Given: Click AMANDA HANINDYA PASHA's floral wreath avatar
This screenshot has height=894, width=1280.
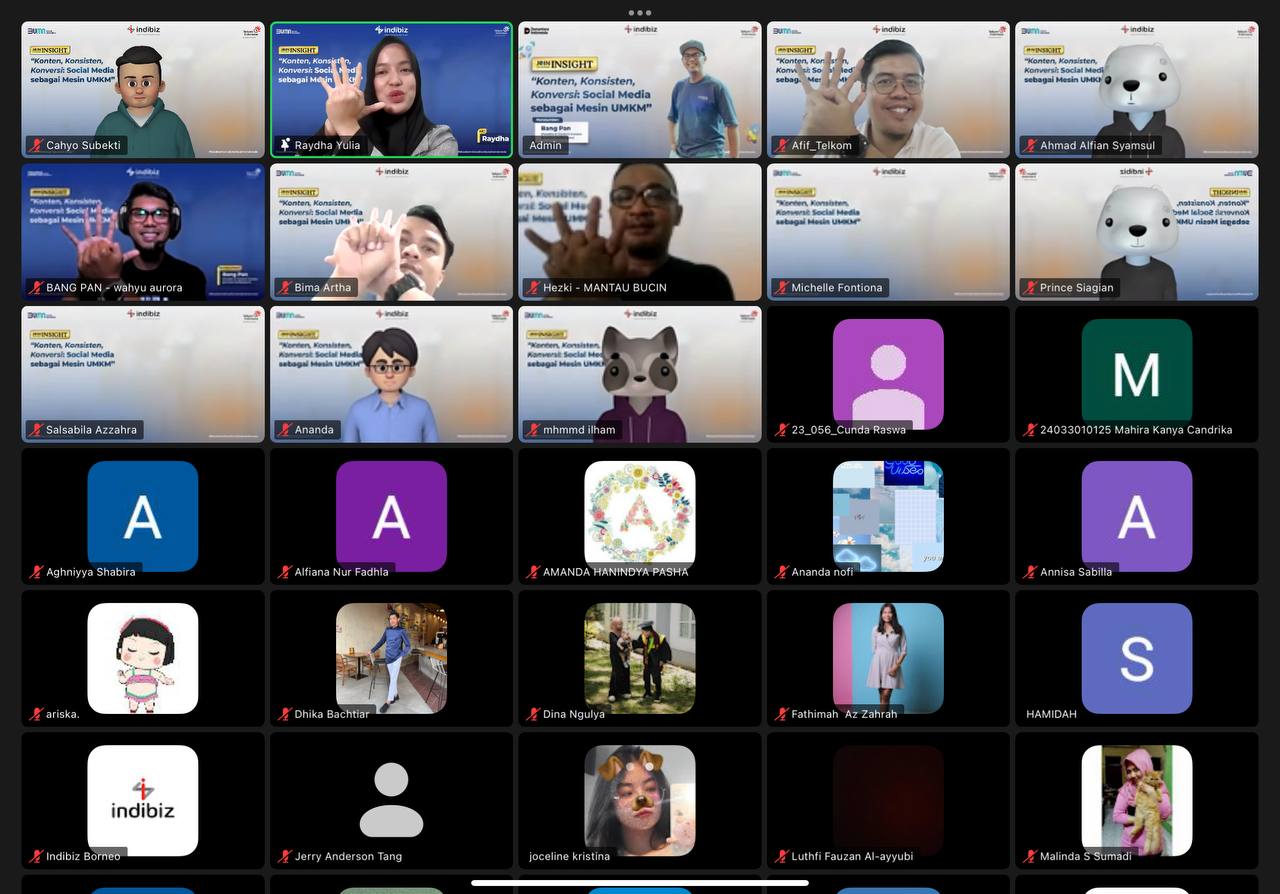Looking at the screenshot, I should [x=640, y=514].
